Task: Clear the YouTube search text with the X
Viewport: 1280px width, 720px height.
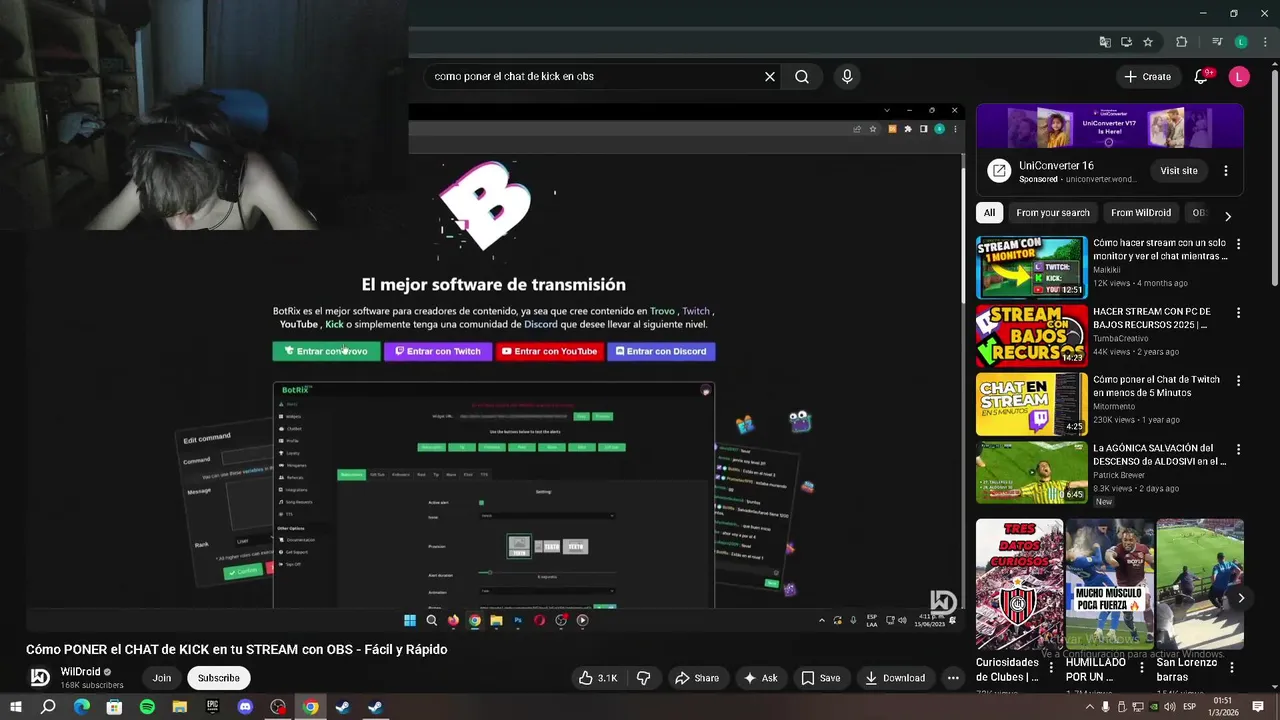Action: (x=770, y=76)
